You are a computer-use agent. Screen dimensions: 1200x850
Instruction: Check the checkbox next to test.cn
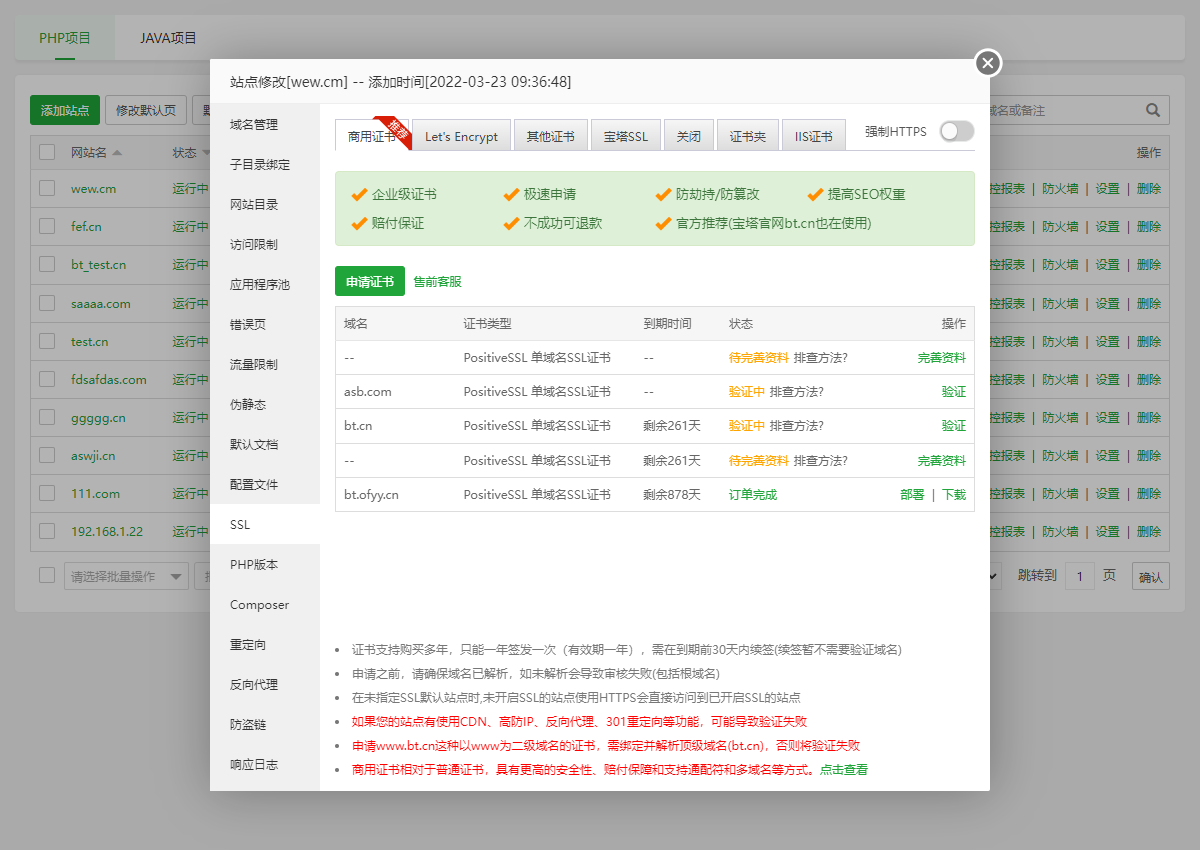coord(46,341)
